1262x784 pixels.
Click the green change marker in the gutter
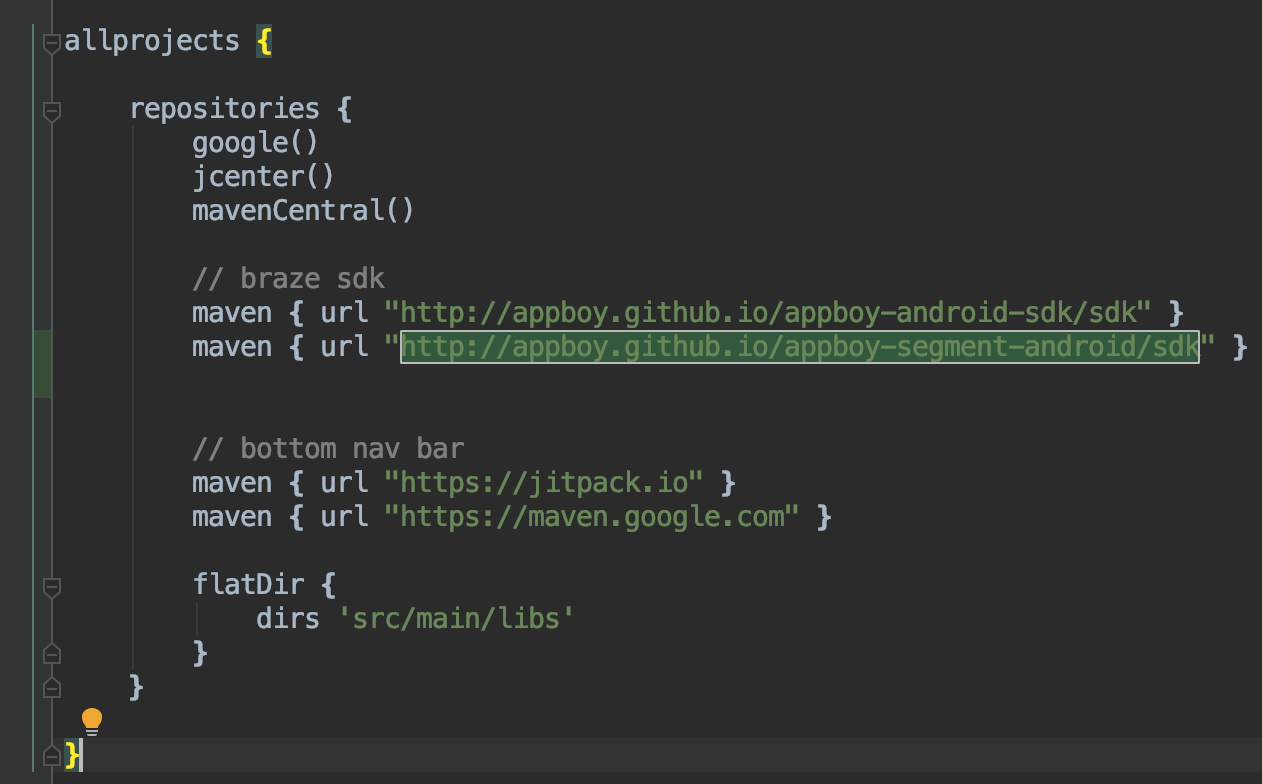pyautogui.click(x=42, y=363)
